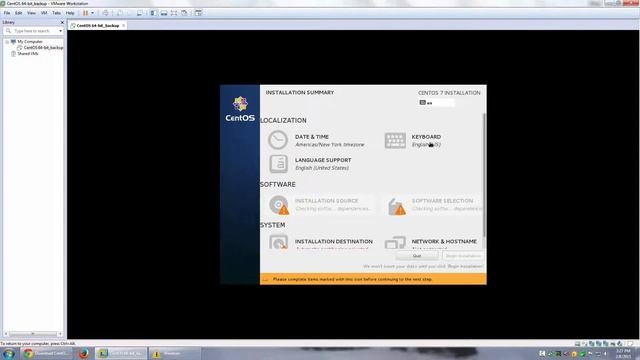
Task: Click the Library search field
Action: pos(32,31)
